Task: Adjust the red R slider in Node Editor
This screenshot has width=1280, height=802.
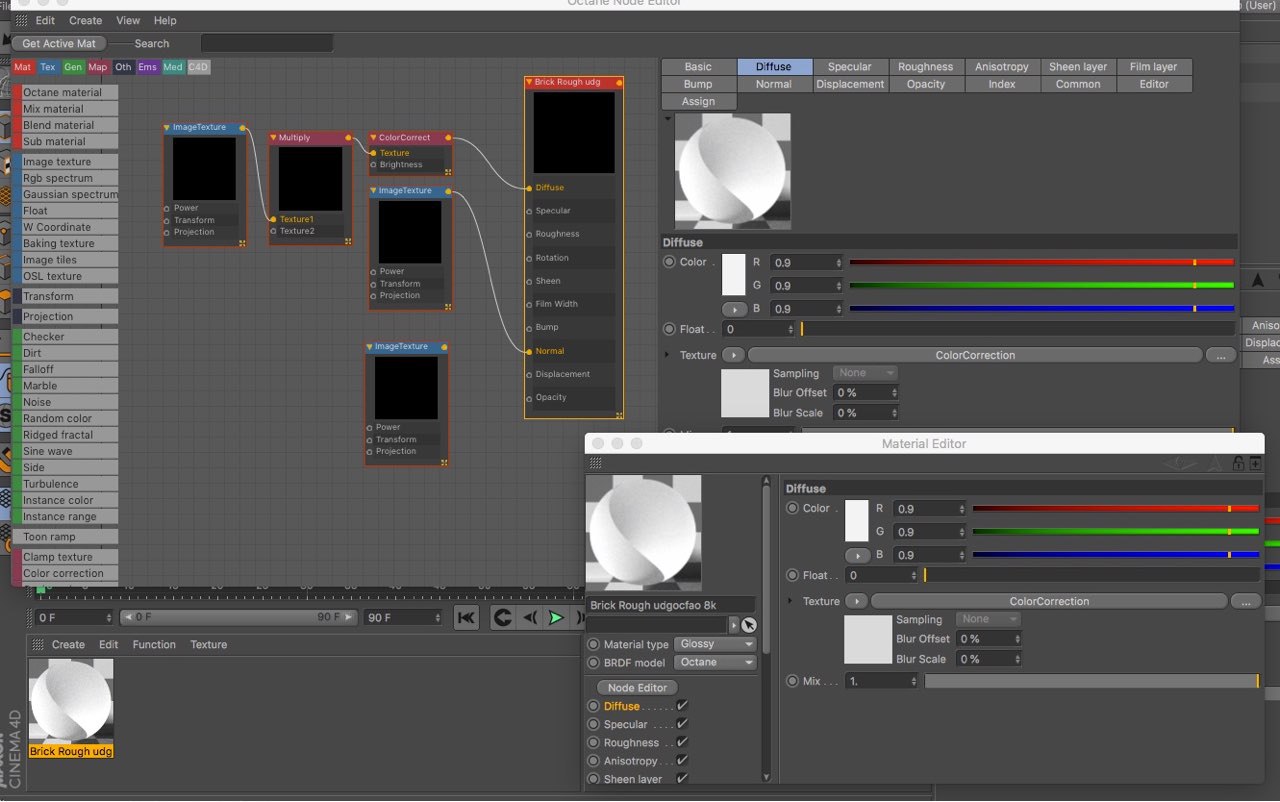Action: (x=1042, y=262)
